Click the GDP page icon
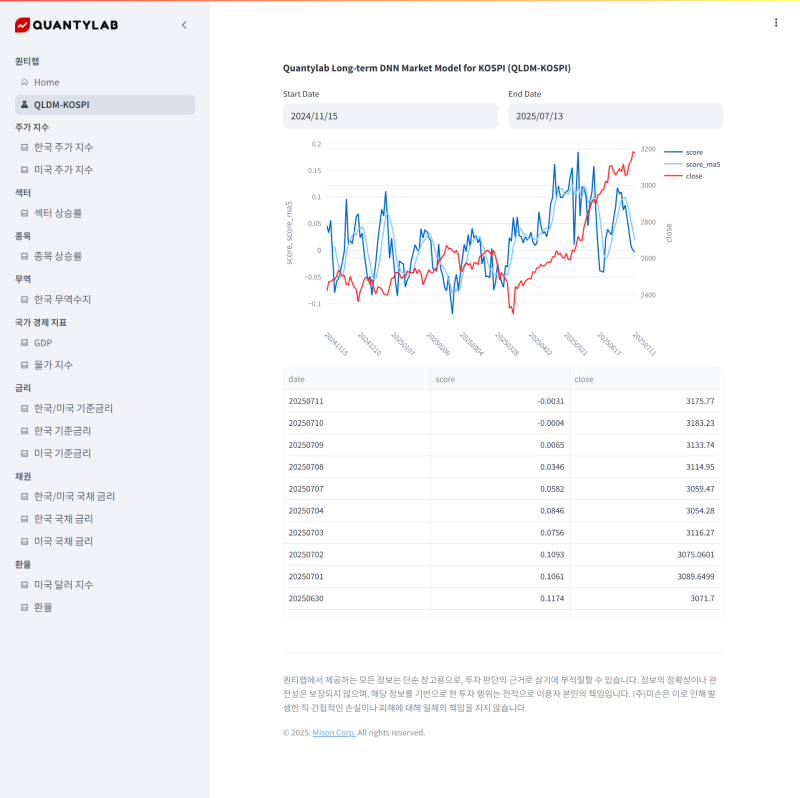The height and width of the screenshot is (798, 800). 24,342
